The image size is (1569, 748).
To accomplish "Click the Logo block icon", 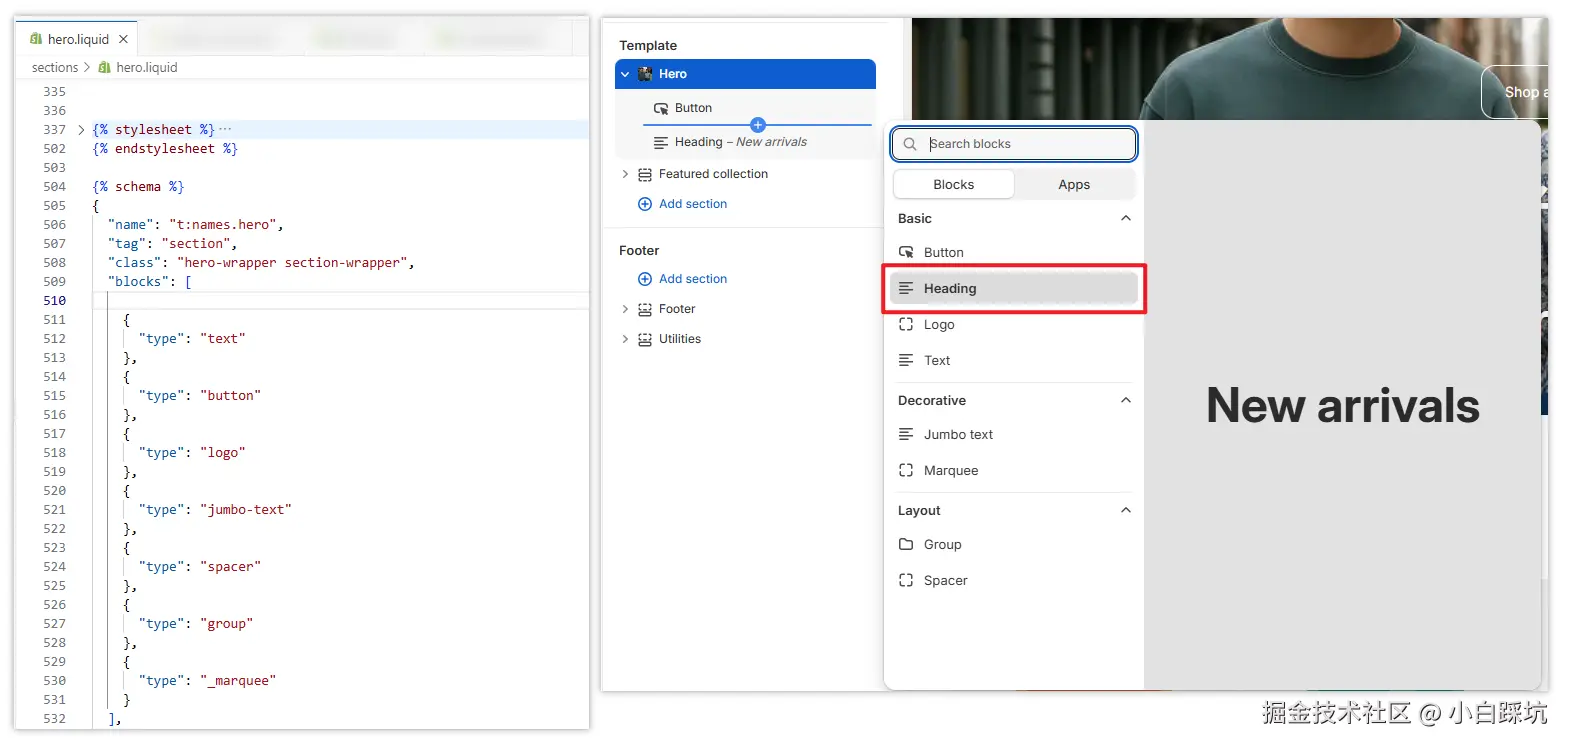I will [x=906, y=324].
